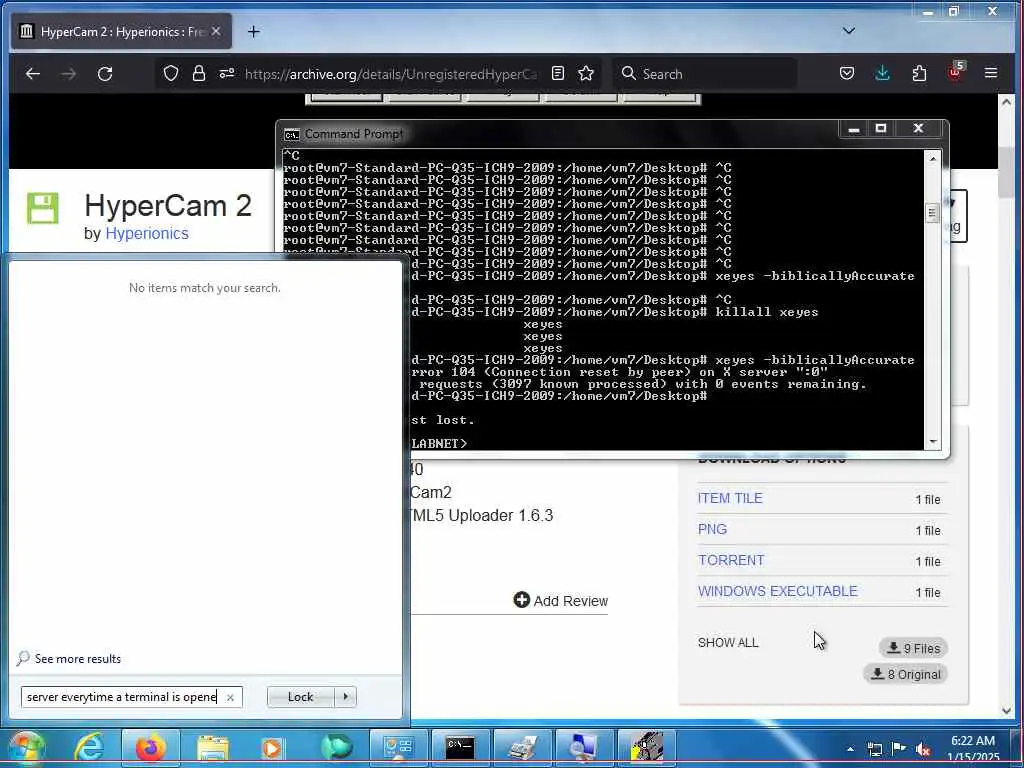Click SHOW ALL download options
1024x768 pixels.
728,643
